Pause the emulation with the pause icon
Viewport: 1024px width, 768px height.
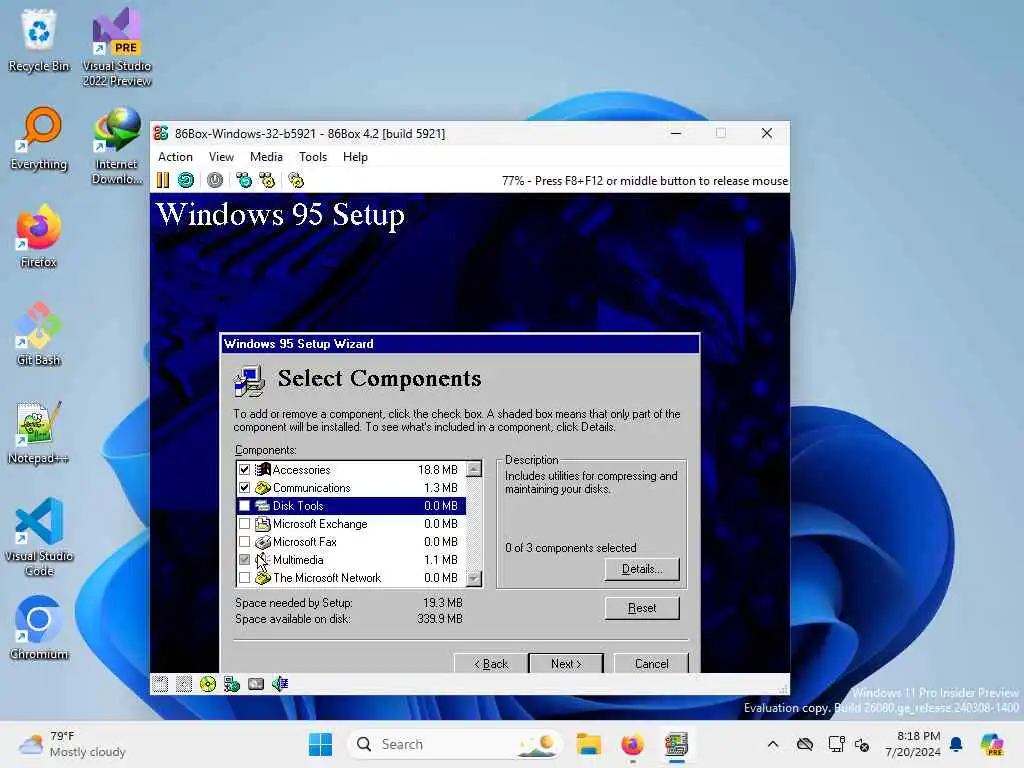point(163,180)
